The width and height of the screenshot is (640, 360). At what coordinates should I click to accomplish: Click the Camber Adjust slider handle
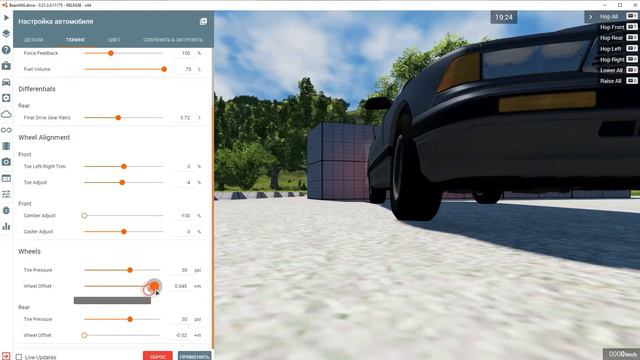pyautogui.click(x=84, y=216)
